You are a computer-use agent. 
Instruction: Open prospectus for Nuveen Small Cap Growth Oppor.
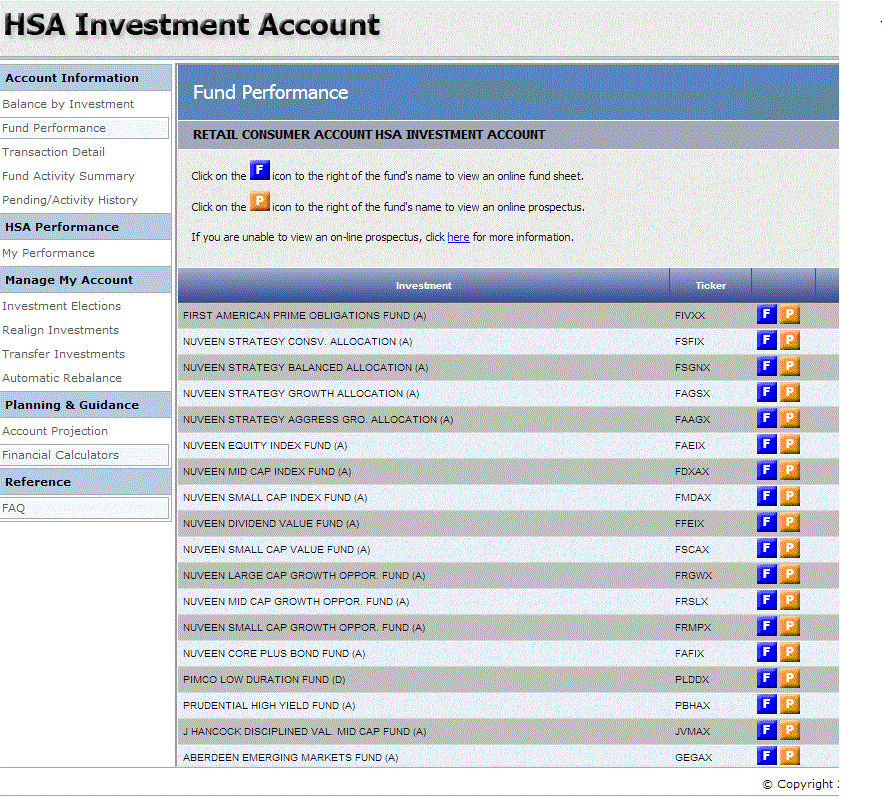pyautogui.click(x=790, y=626)
